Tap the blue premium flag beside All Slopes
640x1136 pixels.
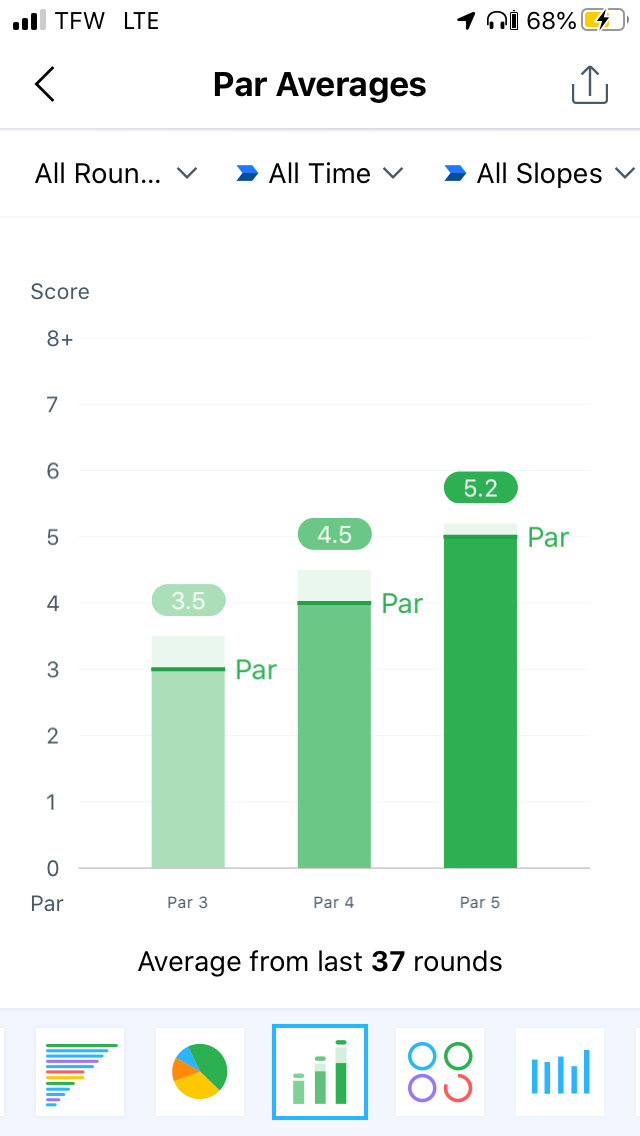click(x=455, y=174)
